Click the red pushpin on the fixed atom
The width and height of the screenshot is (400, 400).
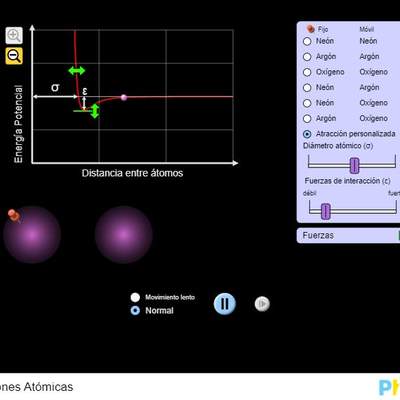click(14, 215)
